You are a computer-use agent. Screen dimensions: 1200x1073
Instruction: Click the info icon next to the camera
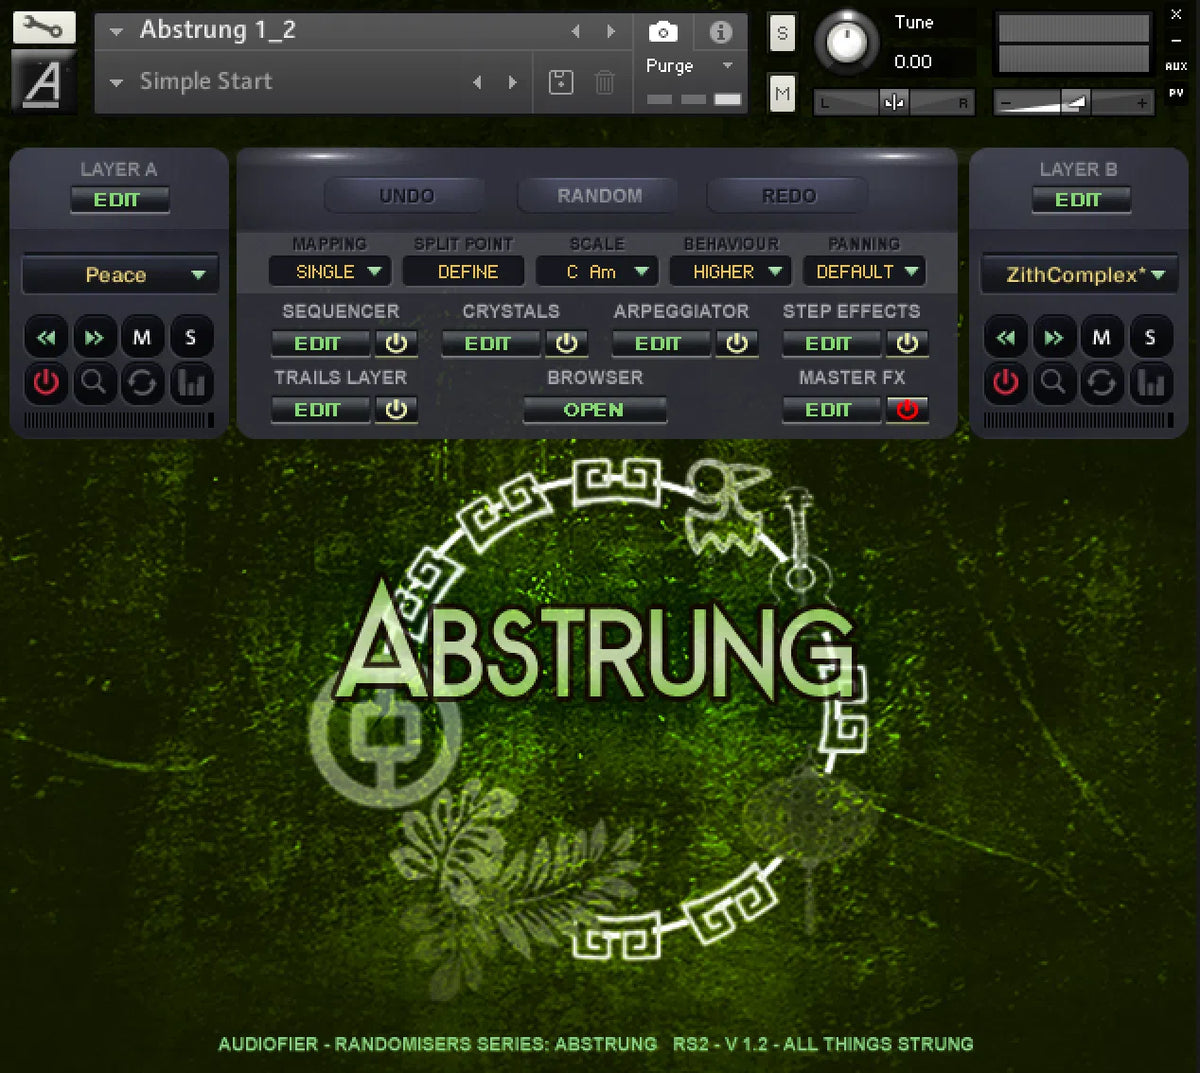pos(720,31)
